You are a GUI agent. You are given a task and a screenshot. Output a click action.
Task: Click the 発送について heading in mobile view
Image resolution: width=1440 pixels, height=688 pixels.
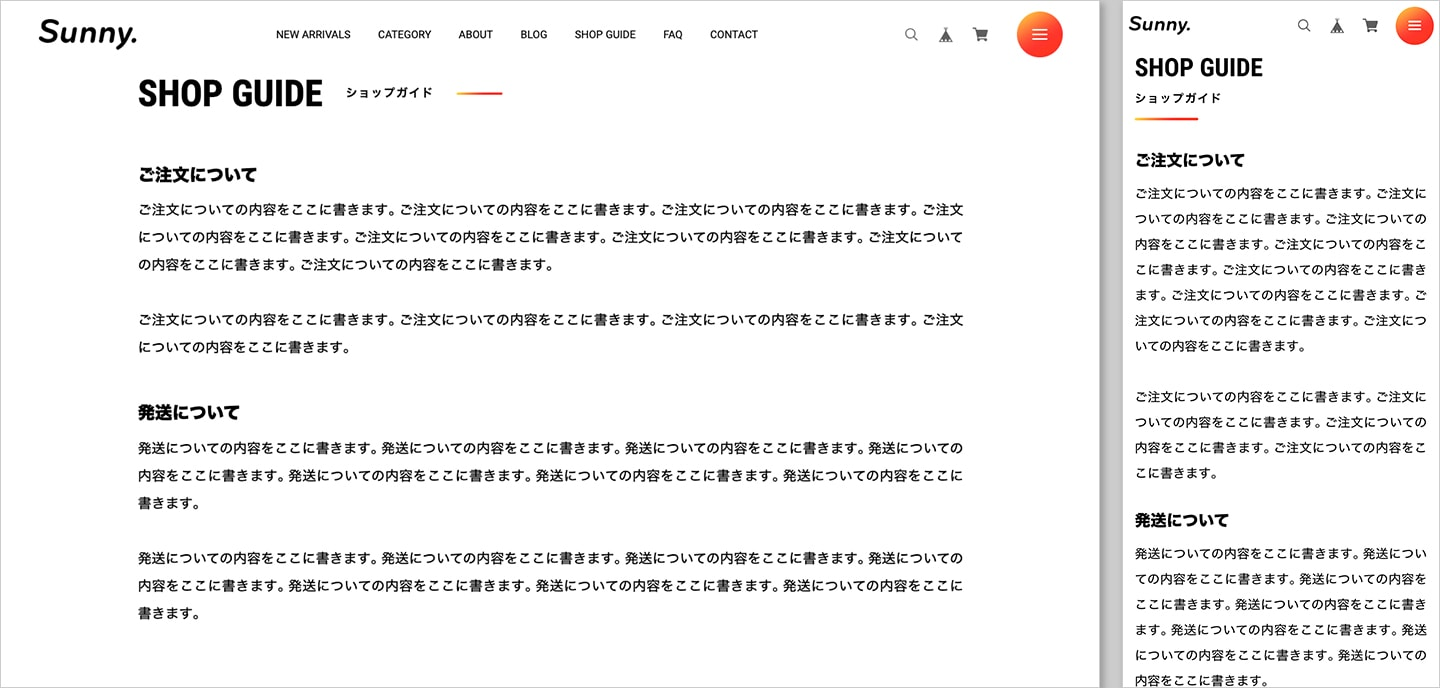click(1182, 520)
